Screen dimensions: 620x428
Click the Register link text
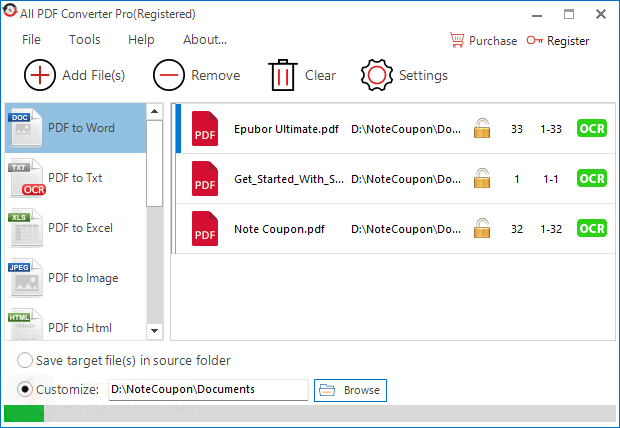[x=568, y=41]
